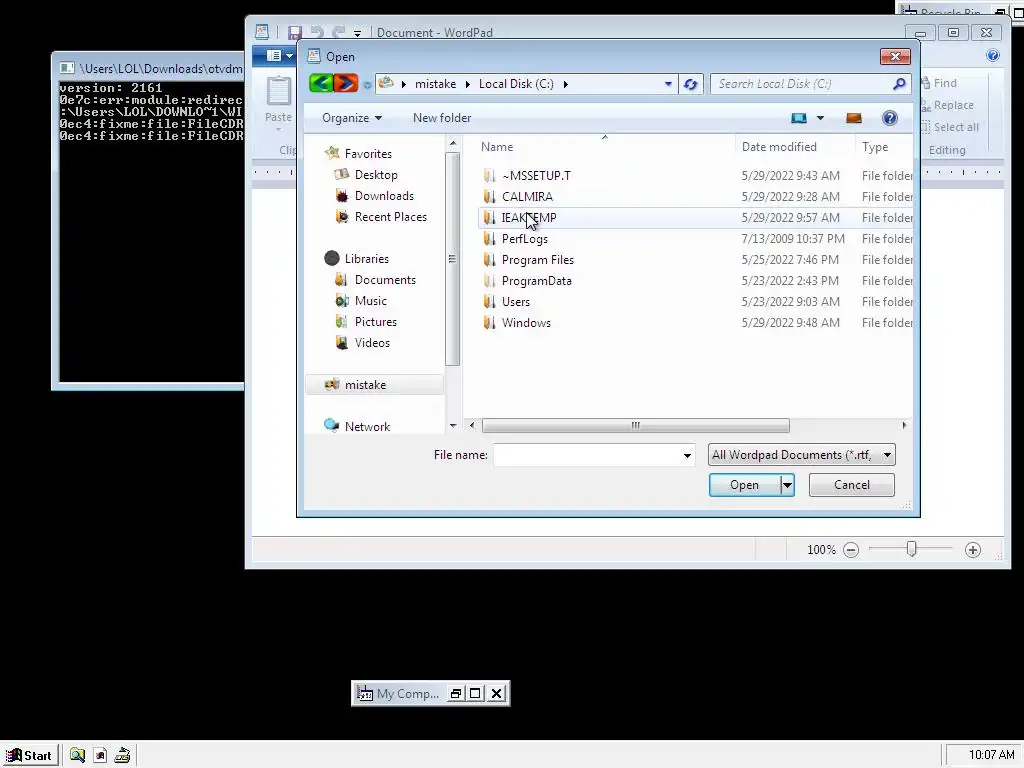The height and width of the screenshot is (768, 1024).
Task: Click Find in WordPad Editing group
Action: tap(939, 83)
